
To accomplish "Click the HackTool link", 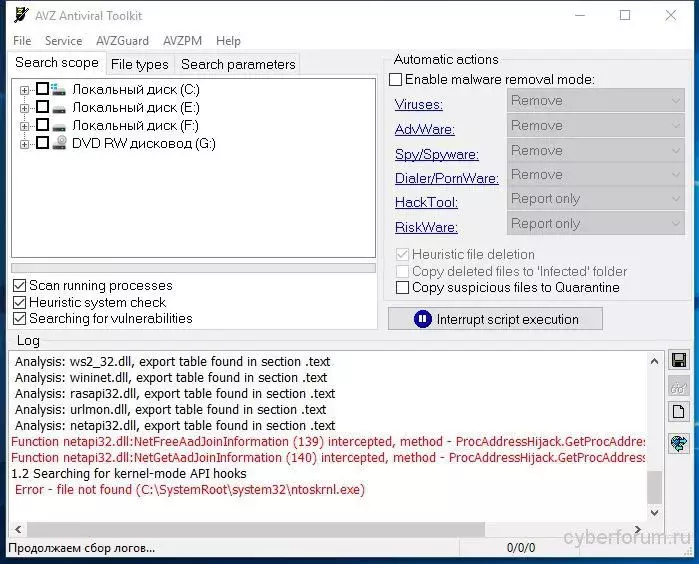I will click(x=426, y=202).
